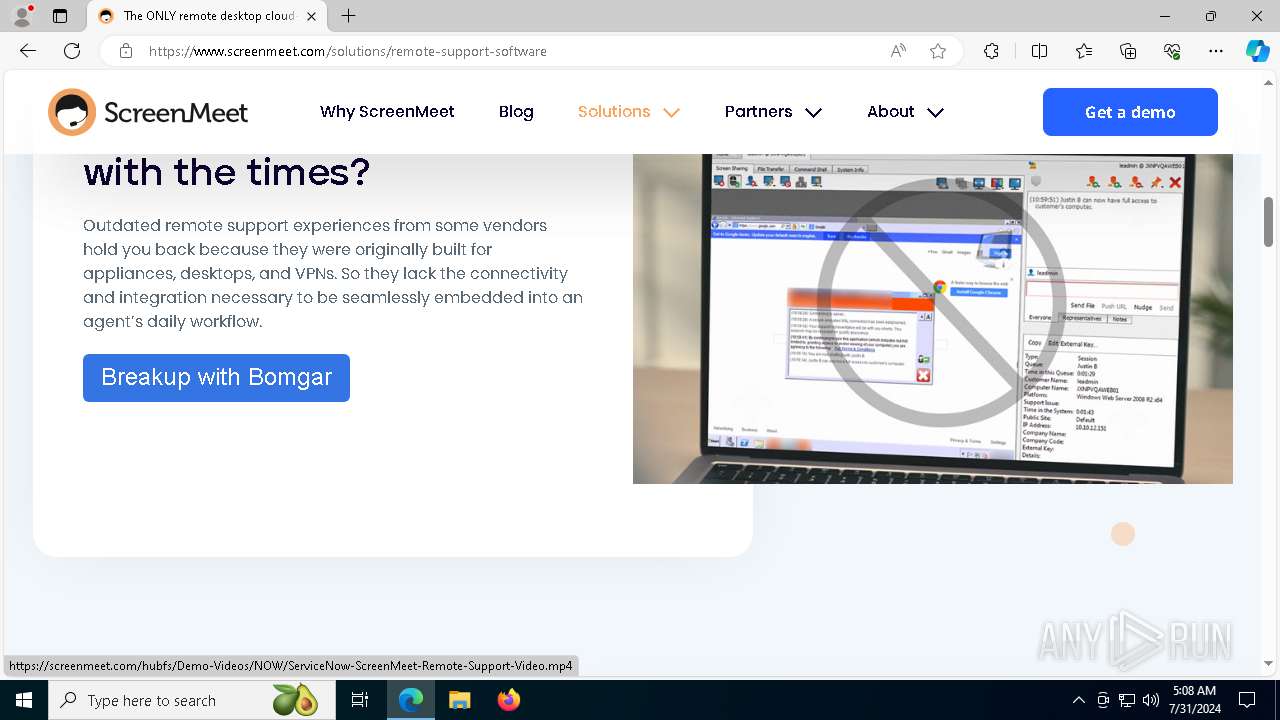1280x720 pixels.
Task: Click the laptop Bomgar screenshot image
Action: coord(932,319)
